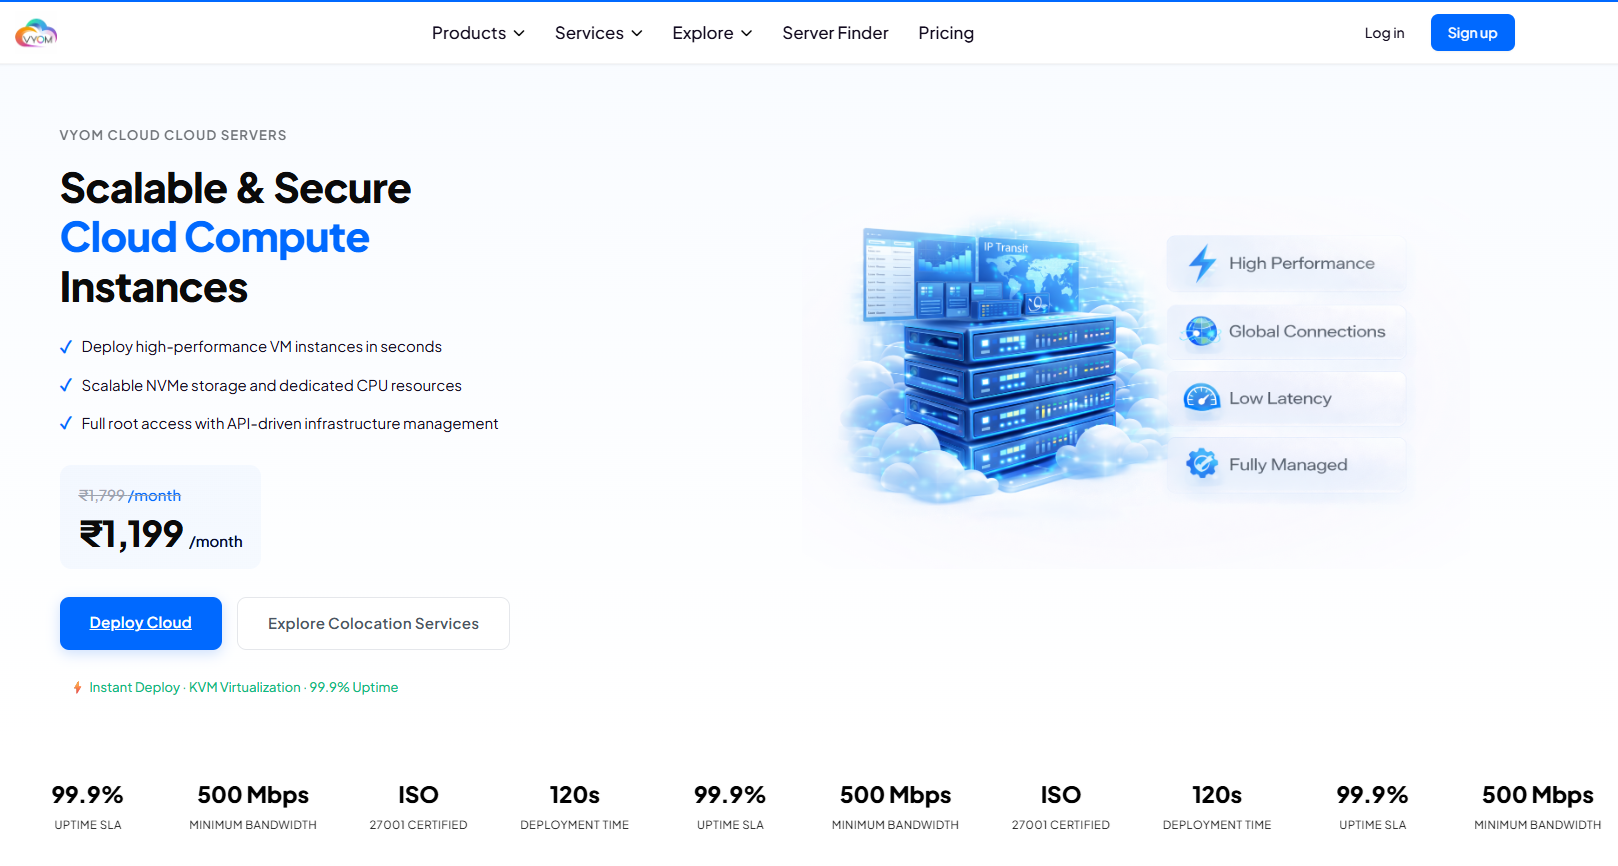Click the orange Instant Deploy bolt icon
The width and height of the screenshot is (1618, 866).
[x=77, y=688]
